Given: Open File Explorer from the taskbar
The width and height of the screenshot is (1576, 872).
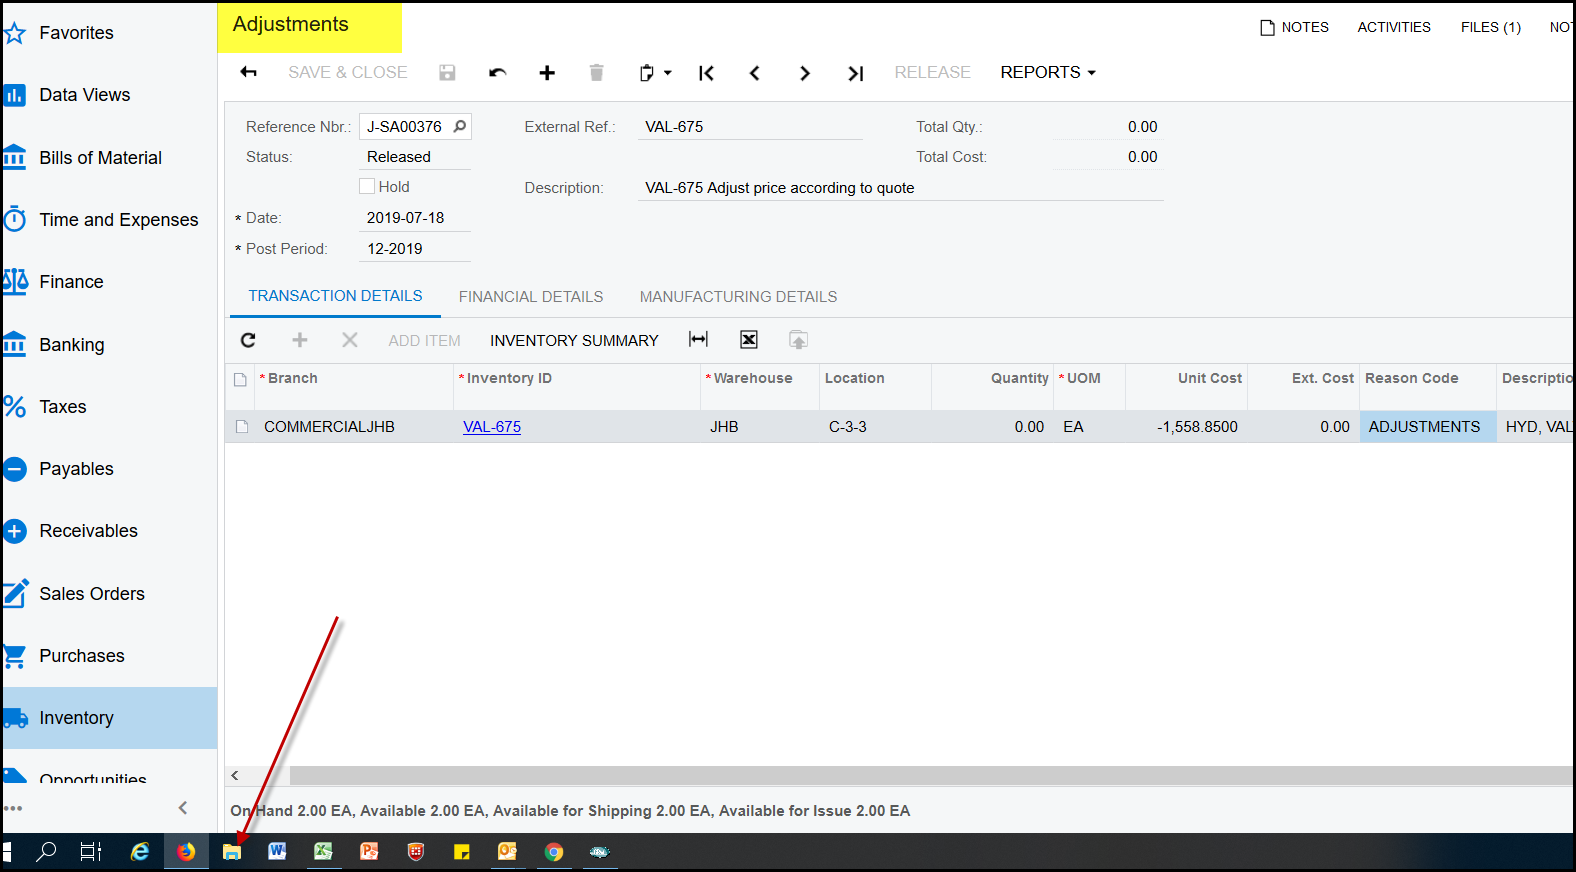Looking at the screenshot, I should tap(232, 852).
